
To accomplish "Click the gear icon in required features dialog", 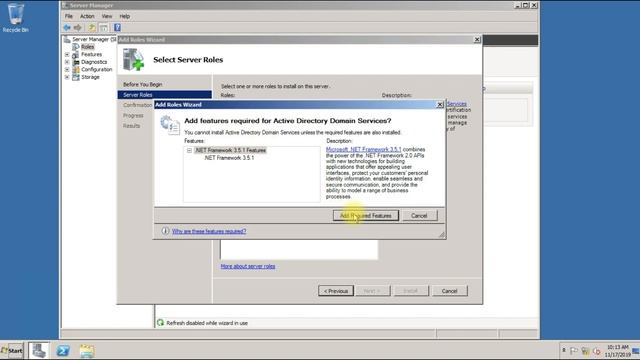I will [x=169, y=124].
